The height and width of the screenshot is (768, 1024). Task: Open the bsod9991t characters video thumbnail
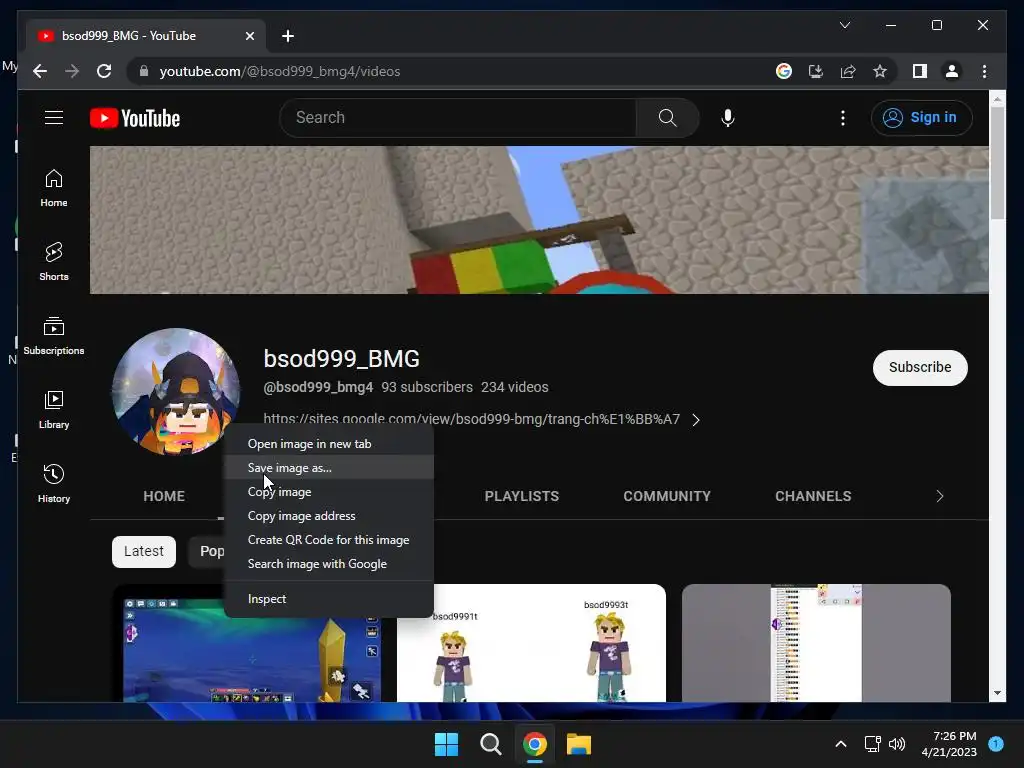coord(531,644)
